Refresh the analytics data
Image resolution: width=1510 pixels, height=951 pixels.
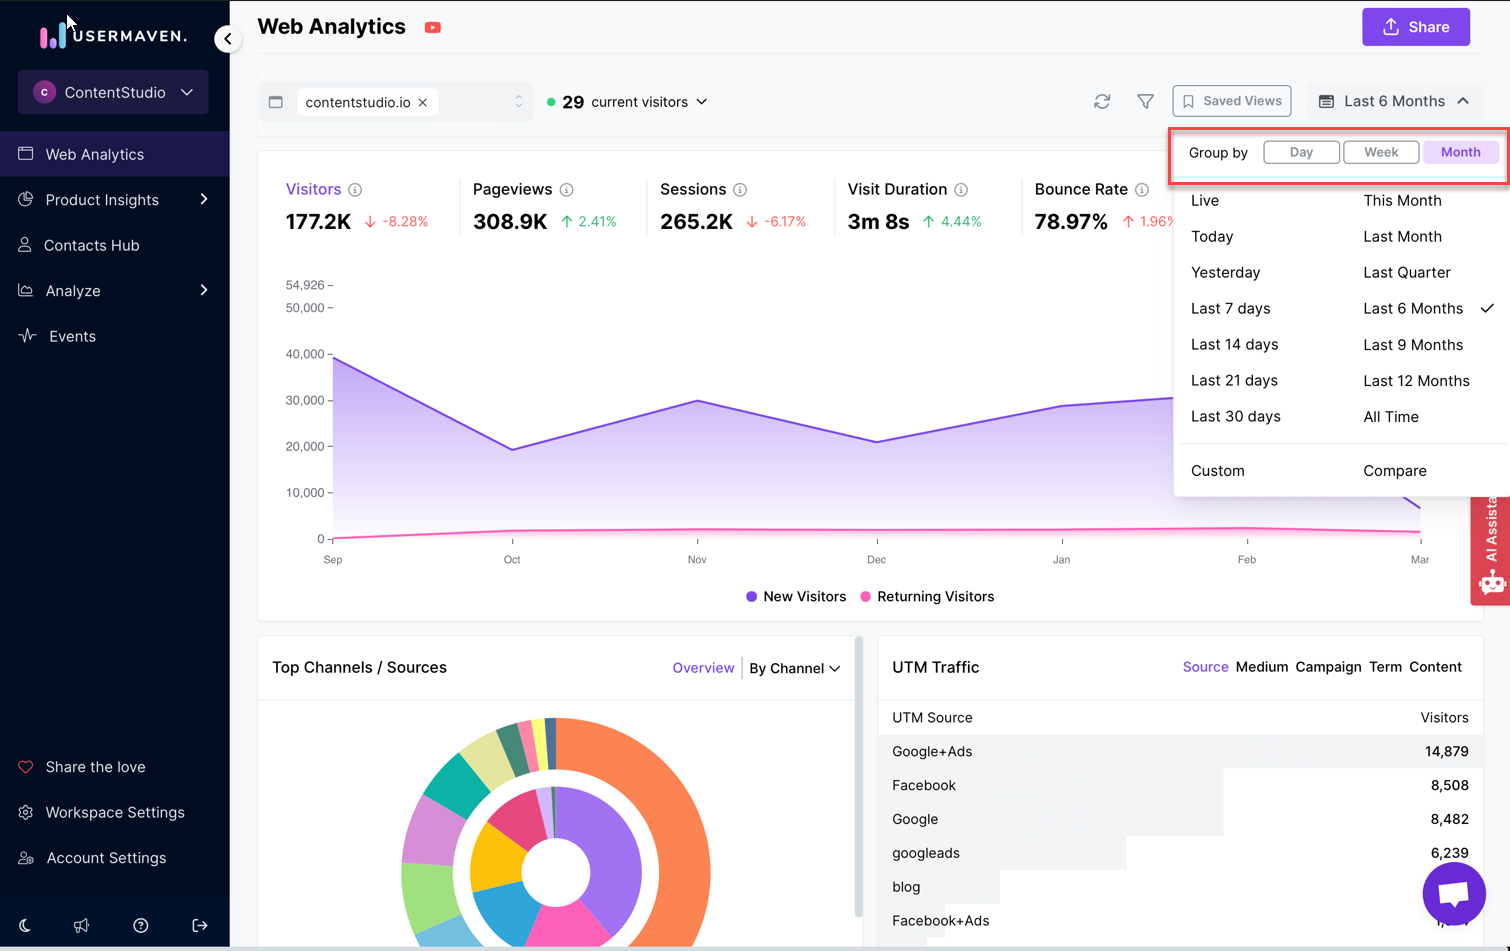pos(1101,101)
